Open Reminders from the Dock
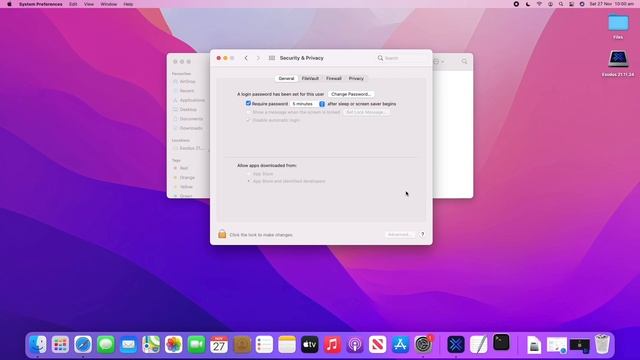Image resolution: width=640 pixels, height=360 pixels. tap(264, 344)
